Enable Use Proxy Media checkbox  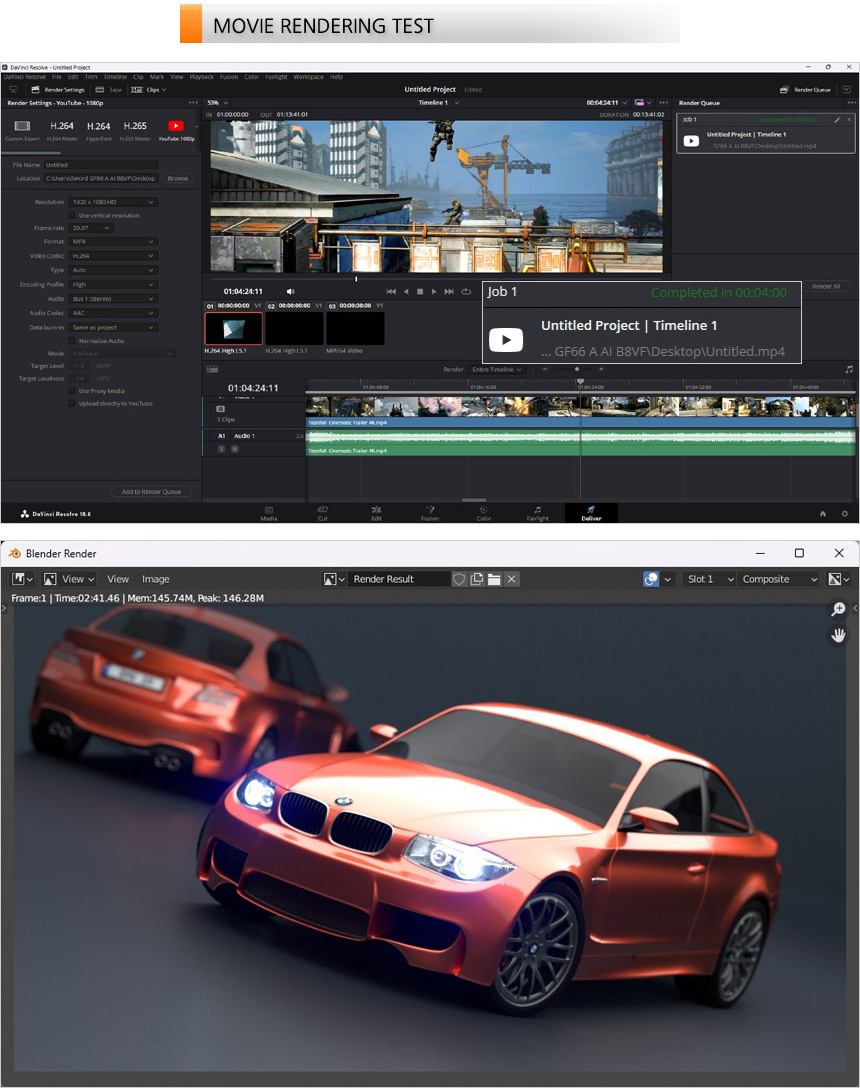pos(72,391)
